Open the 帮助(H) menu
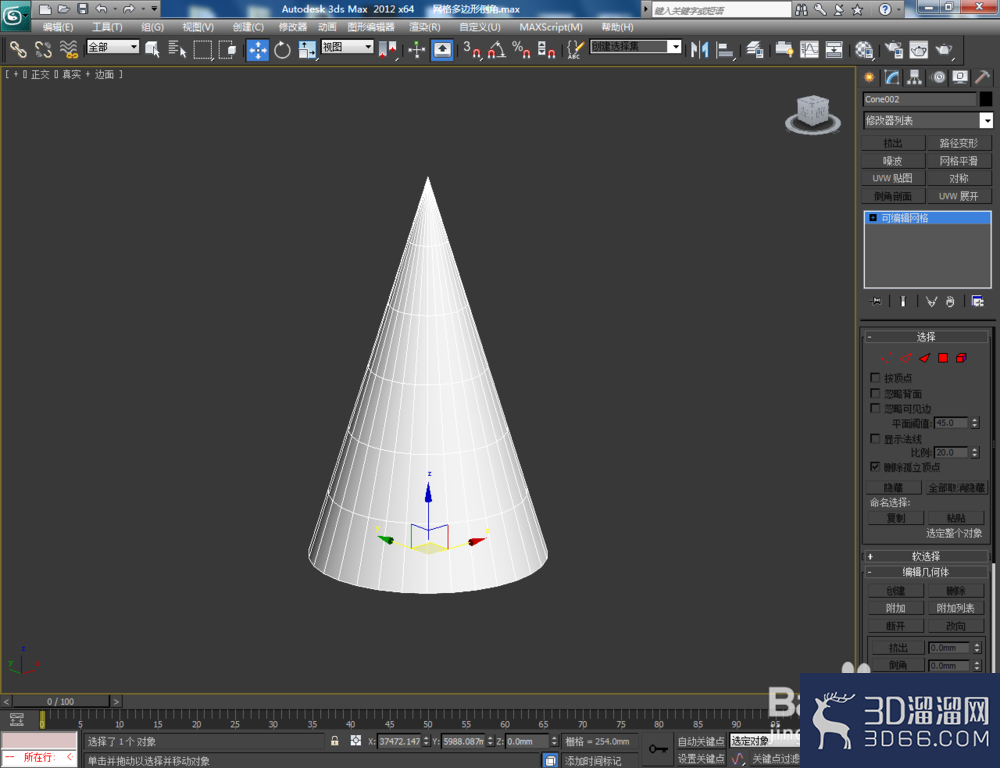 [x=617, y=27]
